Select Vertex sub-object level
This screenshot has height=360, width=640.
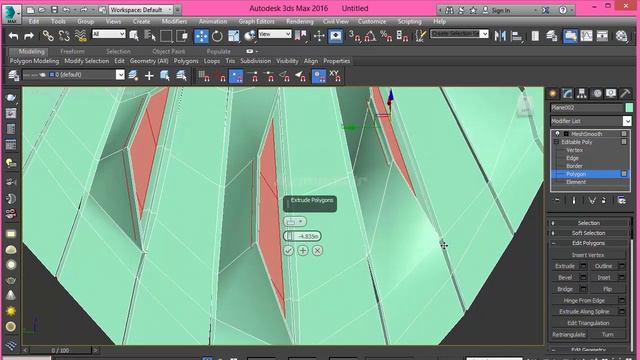point(574,150)
